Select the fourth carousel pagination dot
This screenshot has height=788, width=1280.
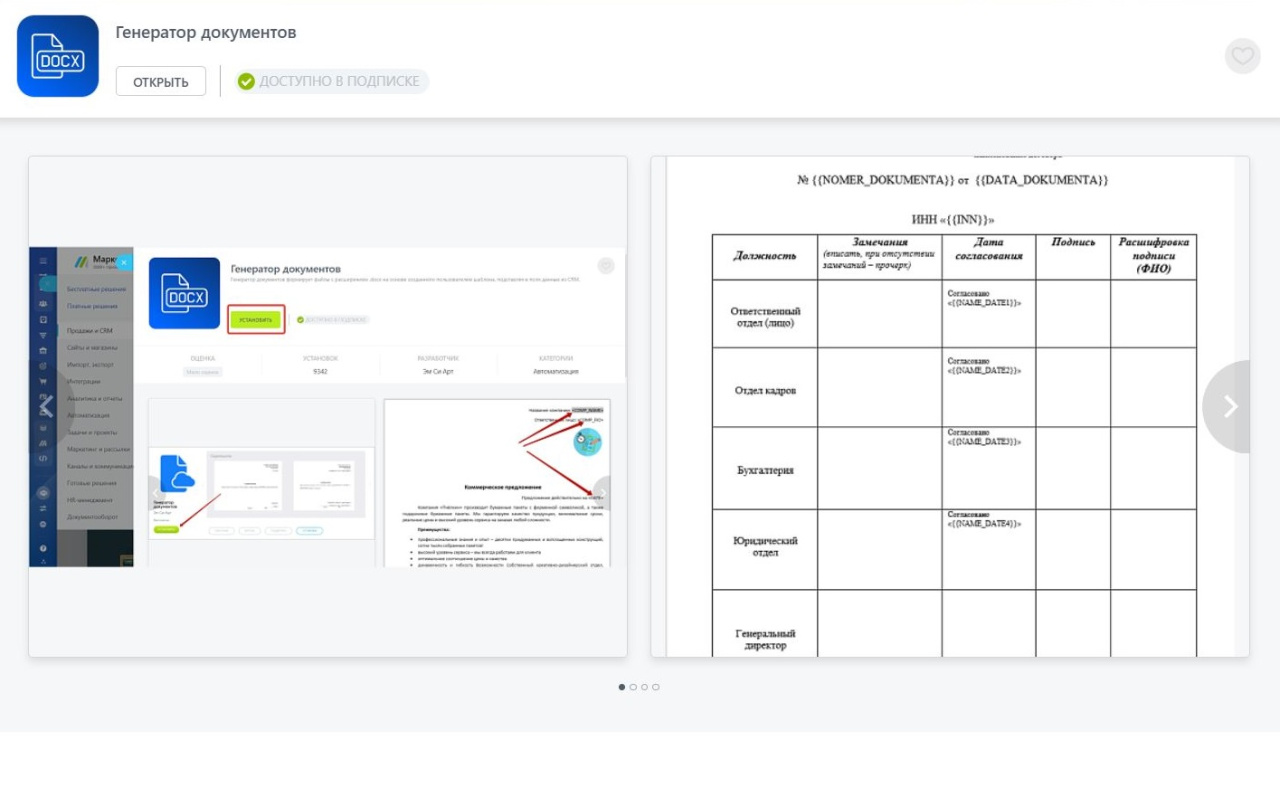pyautogui.click(x=655, y=687)
